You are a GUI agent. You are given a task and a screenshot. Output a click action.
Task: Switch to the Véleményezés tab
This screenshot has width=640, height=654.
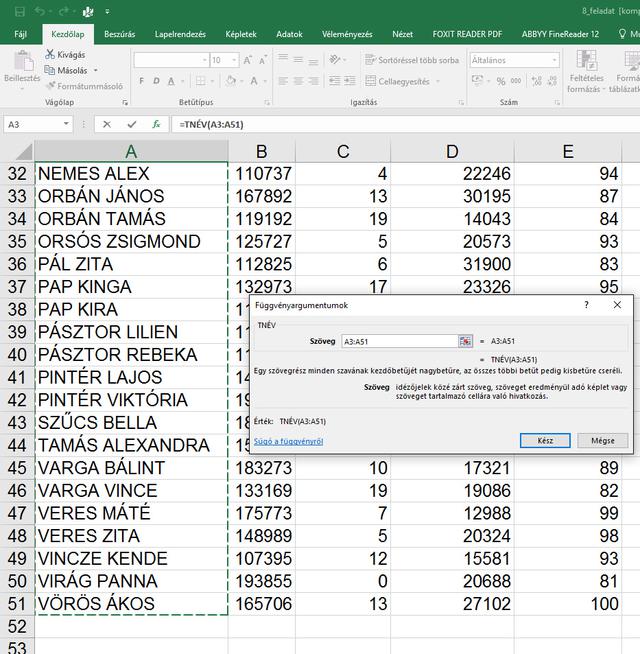pyautogui.click(x=347, y=34)
